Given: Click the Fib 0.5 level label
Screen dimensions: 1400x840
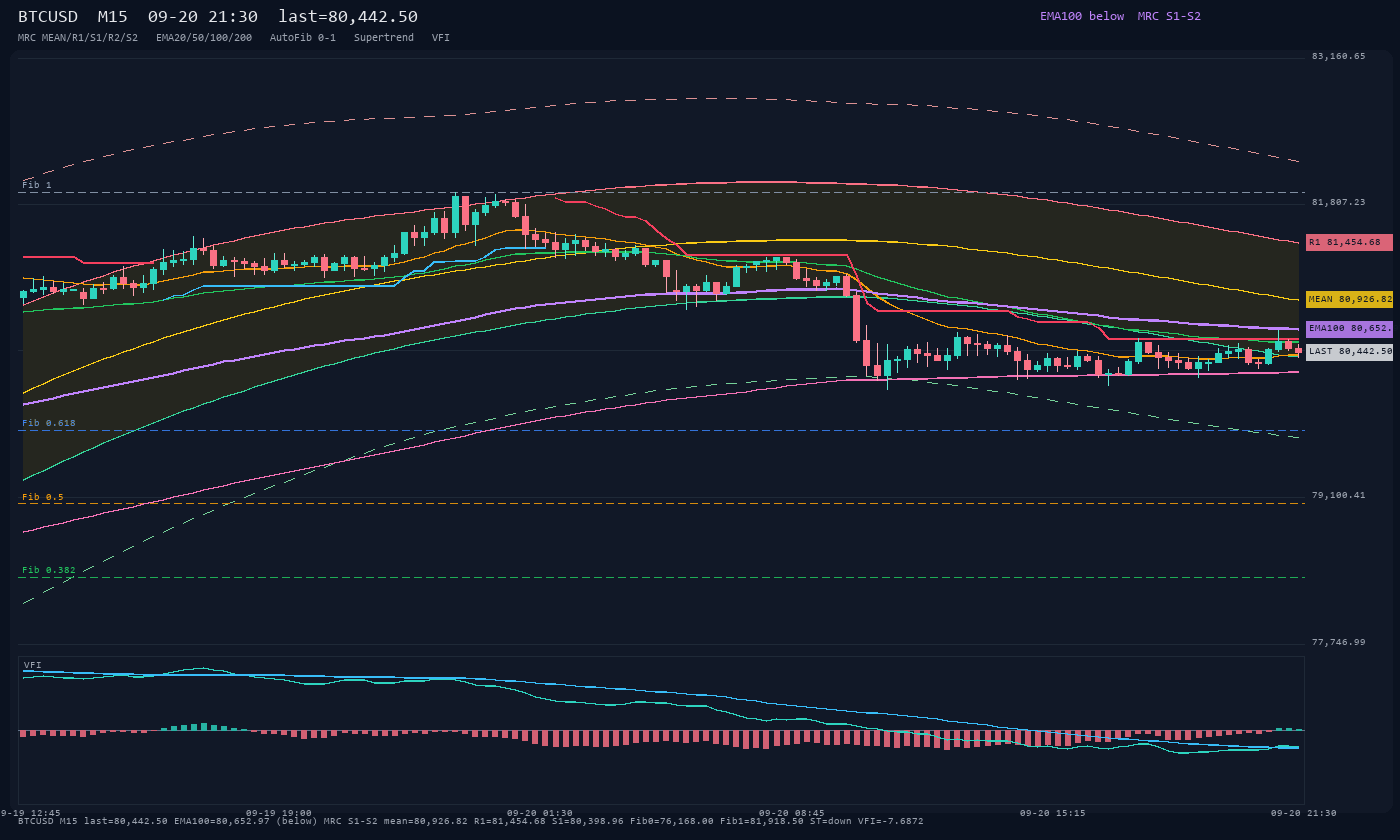Looking at the screenshot, I should point(43,497).
